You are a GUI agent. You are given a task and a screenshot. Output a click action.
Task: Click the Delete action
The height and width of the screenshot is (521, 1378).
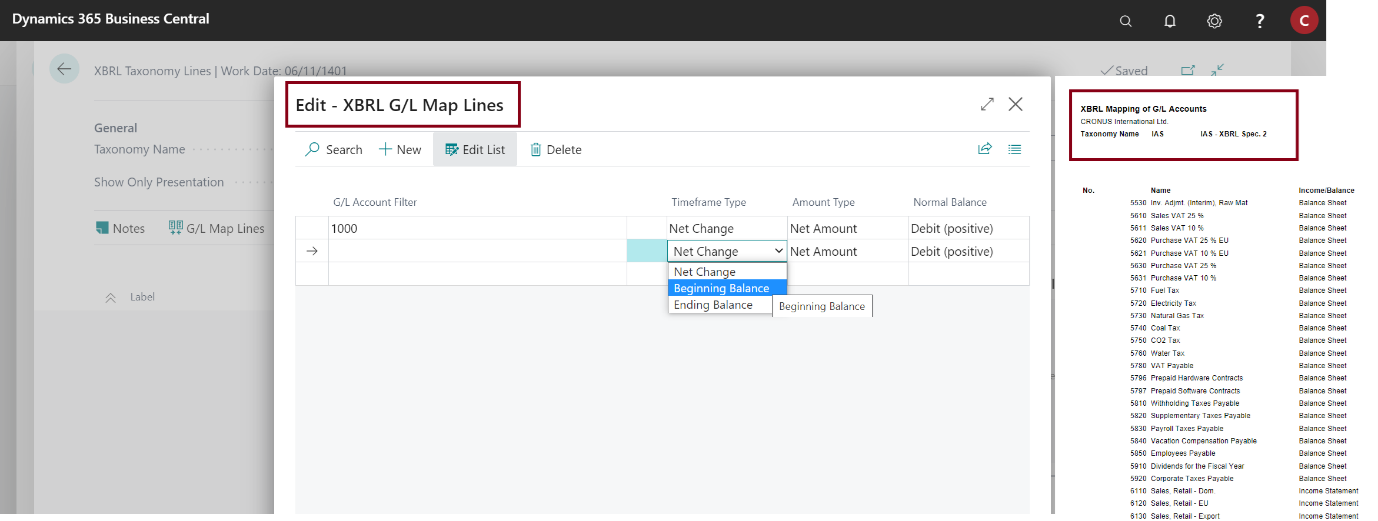coord(555,149)
